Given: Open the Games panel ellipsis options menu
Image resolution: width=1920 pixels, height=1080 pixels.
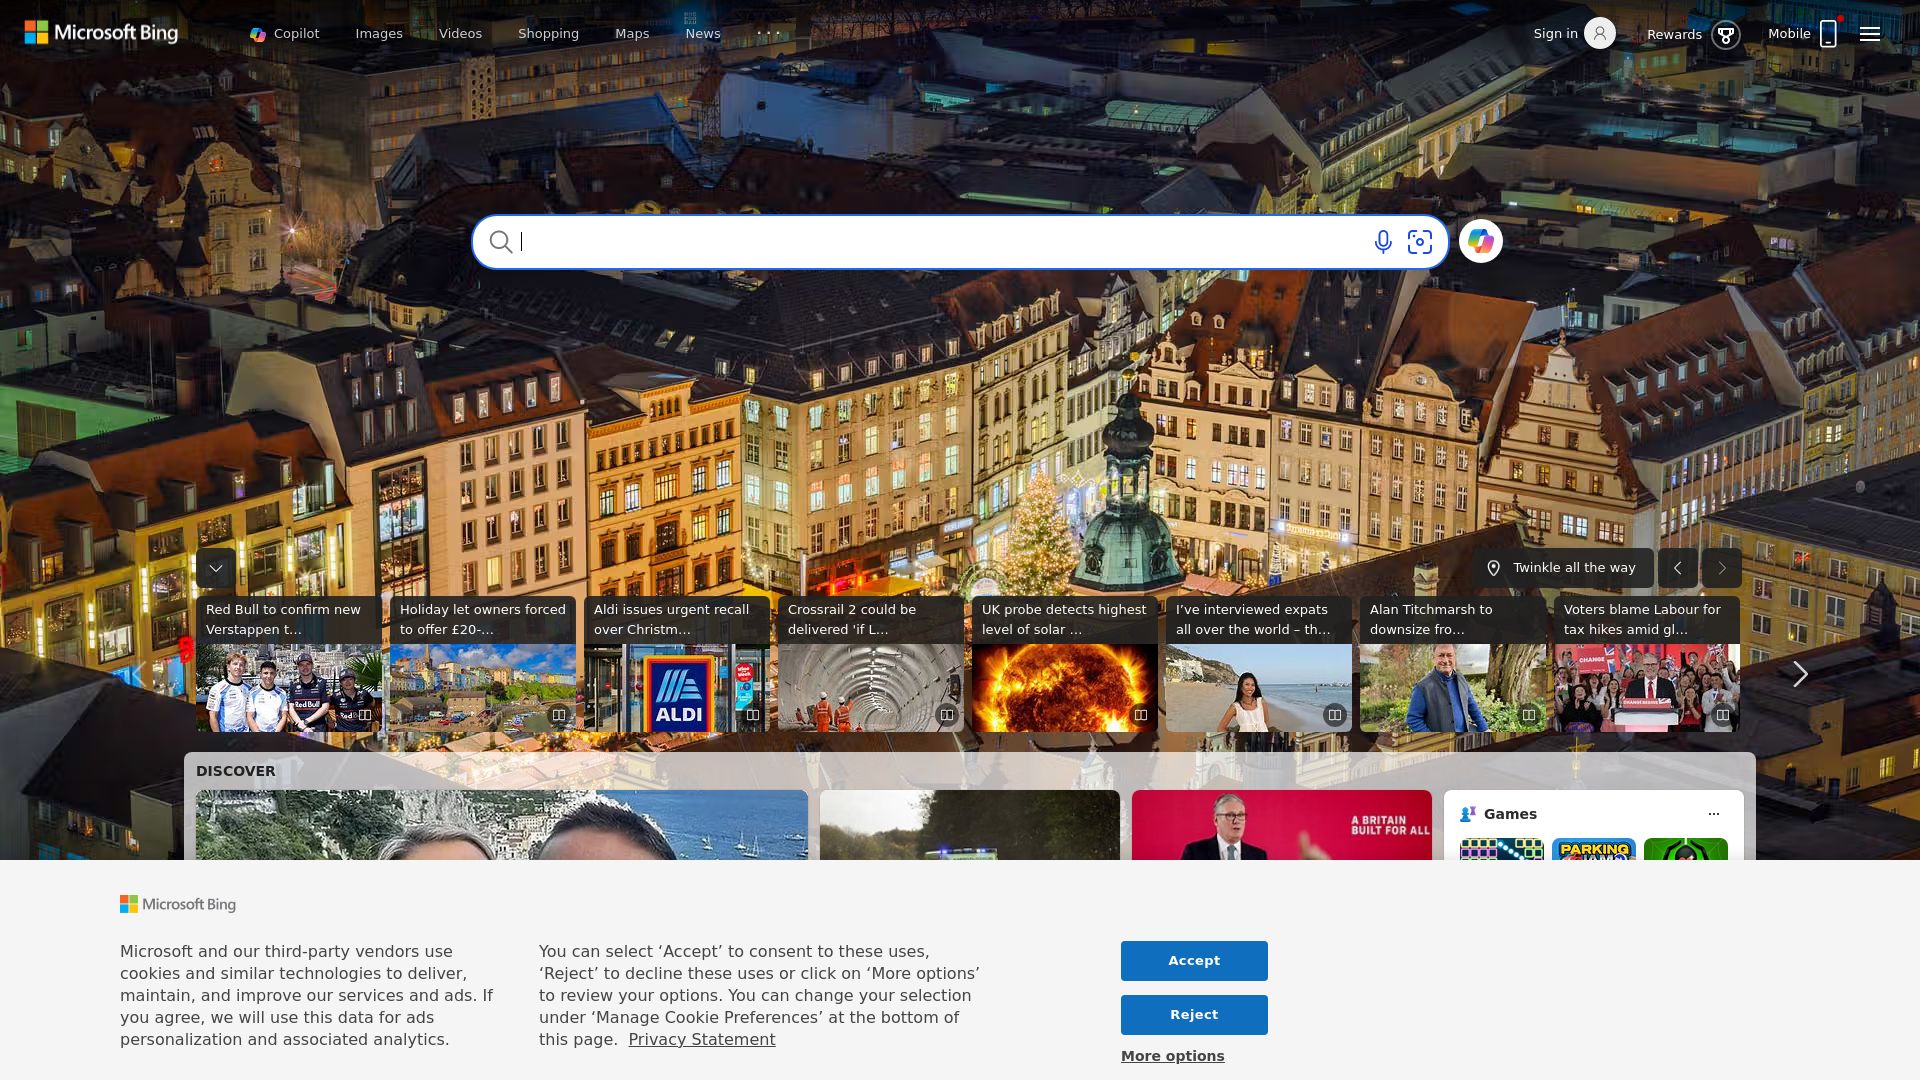Looking at the screenshot, I should click(1713, 814).
